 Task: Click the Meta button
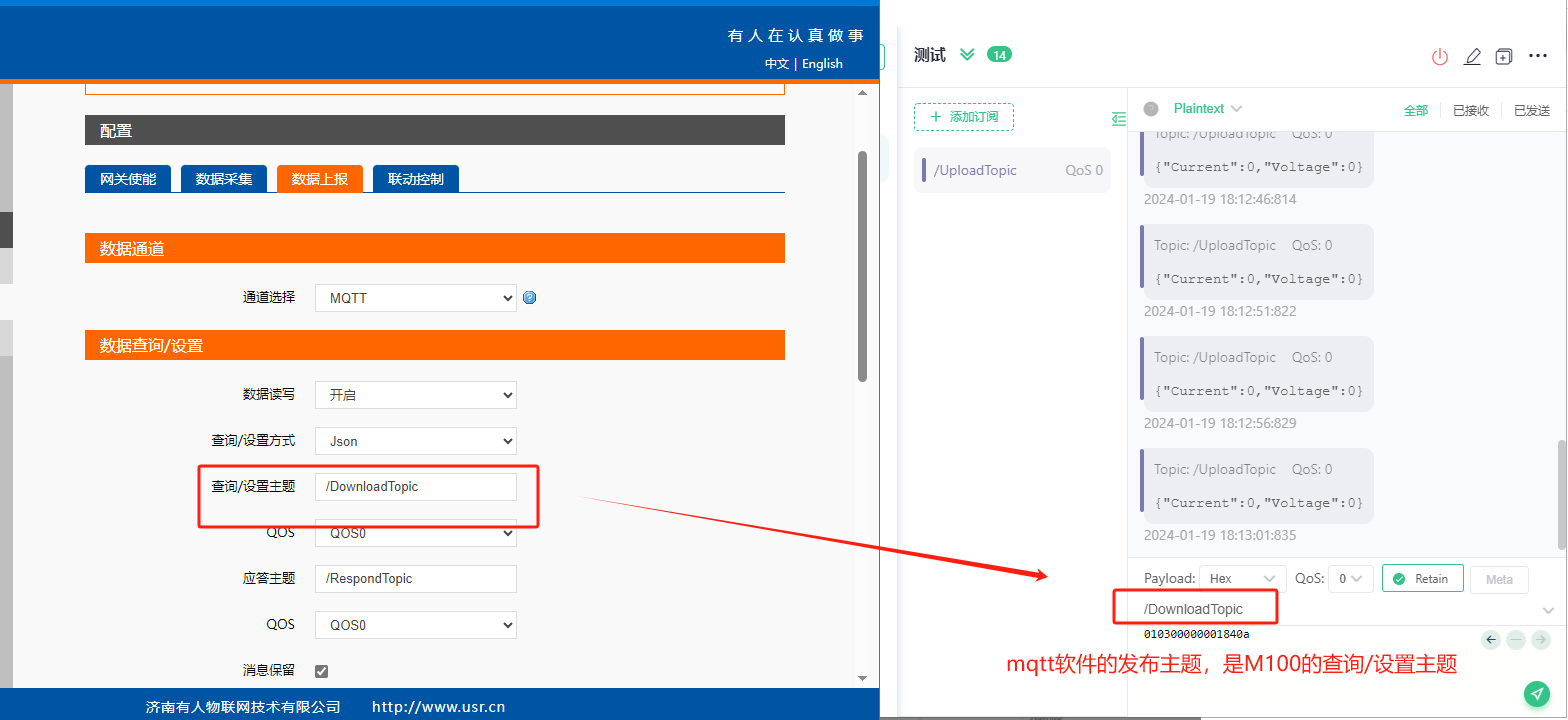(1500, 579)
